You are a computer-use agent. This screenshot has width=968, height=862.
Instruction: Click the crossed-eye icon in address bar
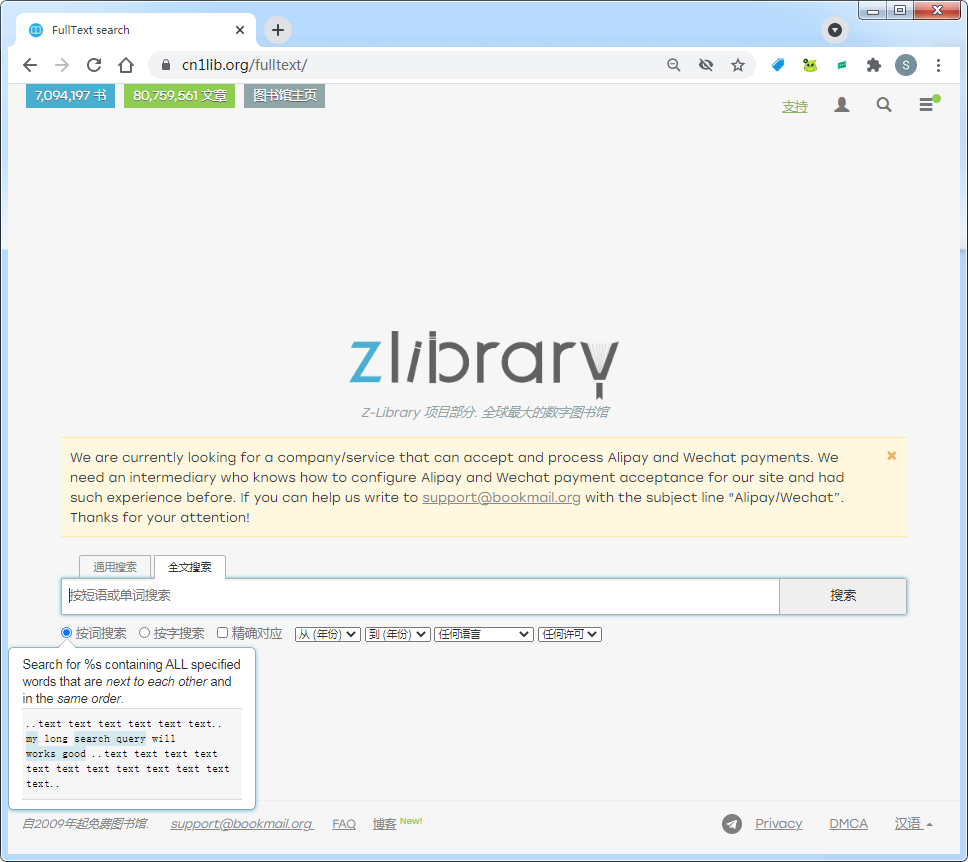click(x=706, y=65)
